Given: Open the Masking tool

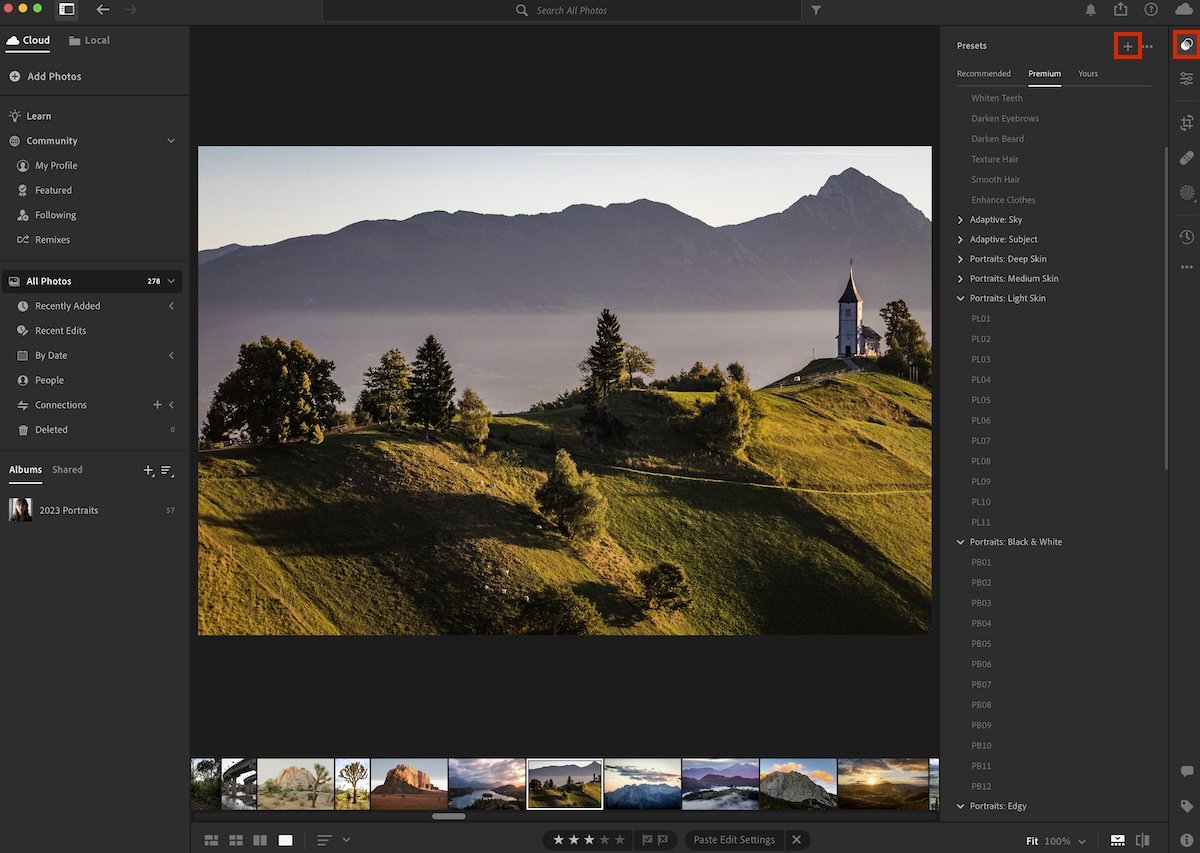Looking at the screenshot, I should [1186, 192].
